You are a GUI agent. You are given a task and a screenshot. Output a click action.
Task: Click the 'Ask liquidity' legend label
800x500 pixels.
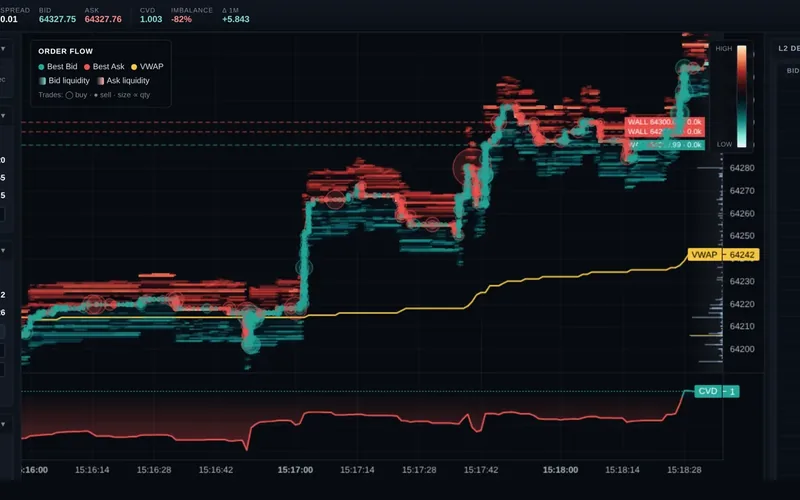128,81
